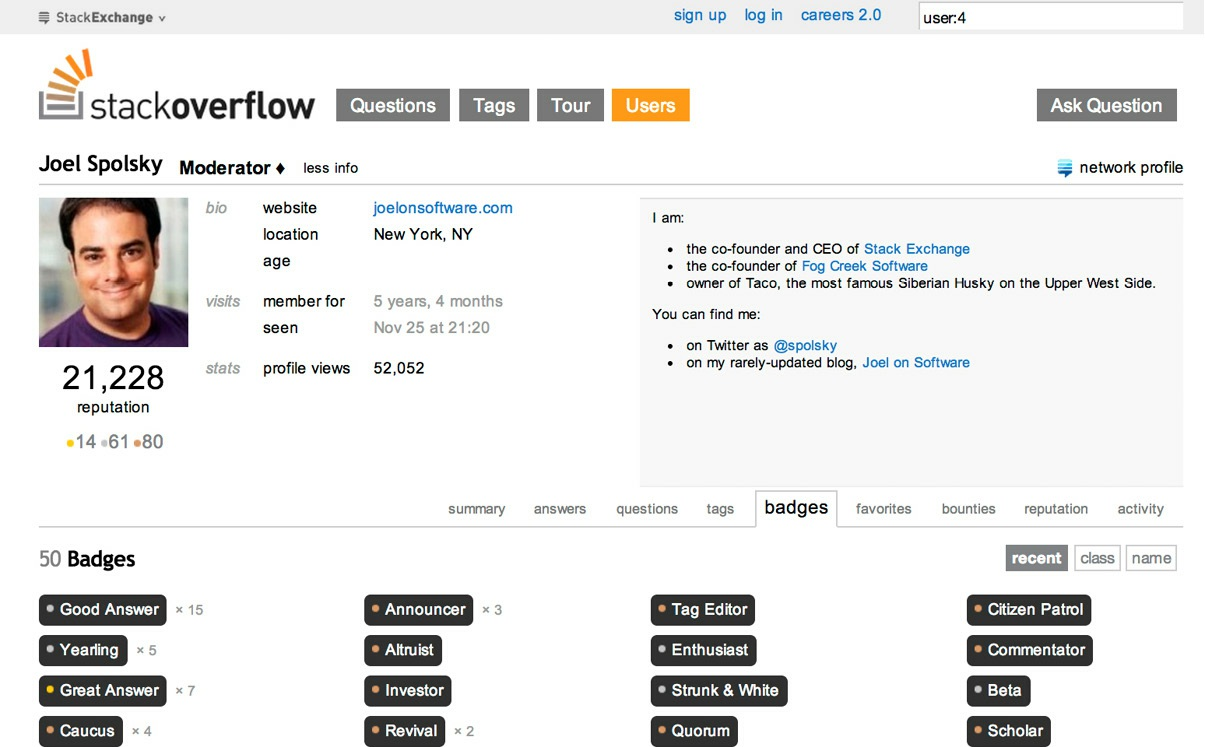Click the gold badge count 14

[x=81, y=442]
